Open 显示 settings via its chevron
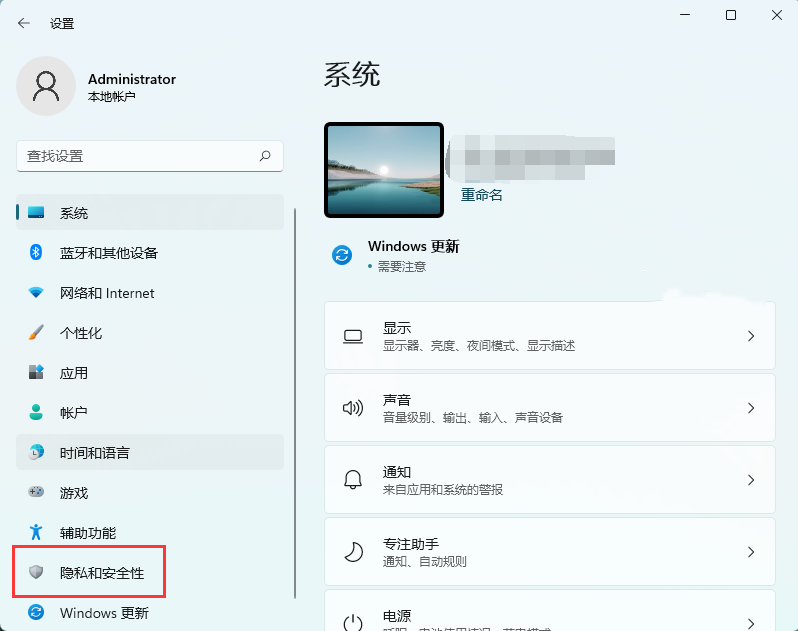The width and height of the screenshot is (798, 631). pyautogui.click(x=751, y=337)
